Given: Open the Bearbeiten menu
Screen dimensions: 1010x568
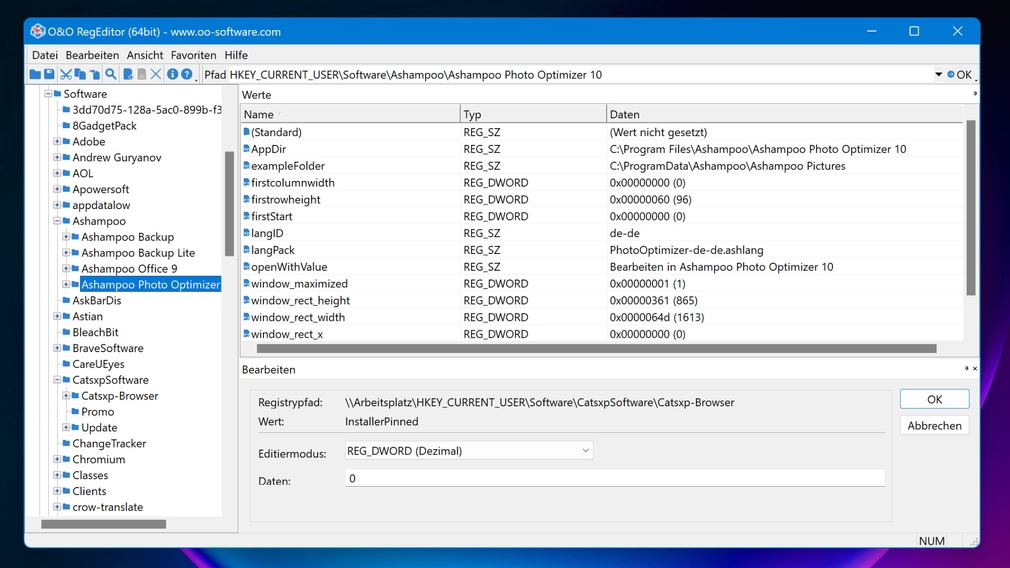Looking at the screenshot, I should (92, 55).
